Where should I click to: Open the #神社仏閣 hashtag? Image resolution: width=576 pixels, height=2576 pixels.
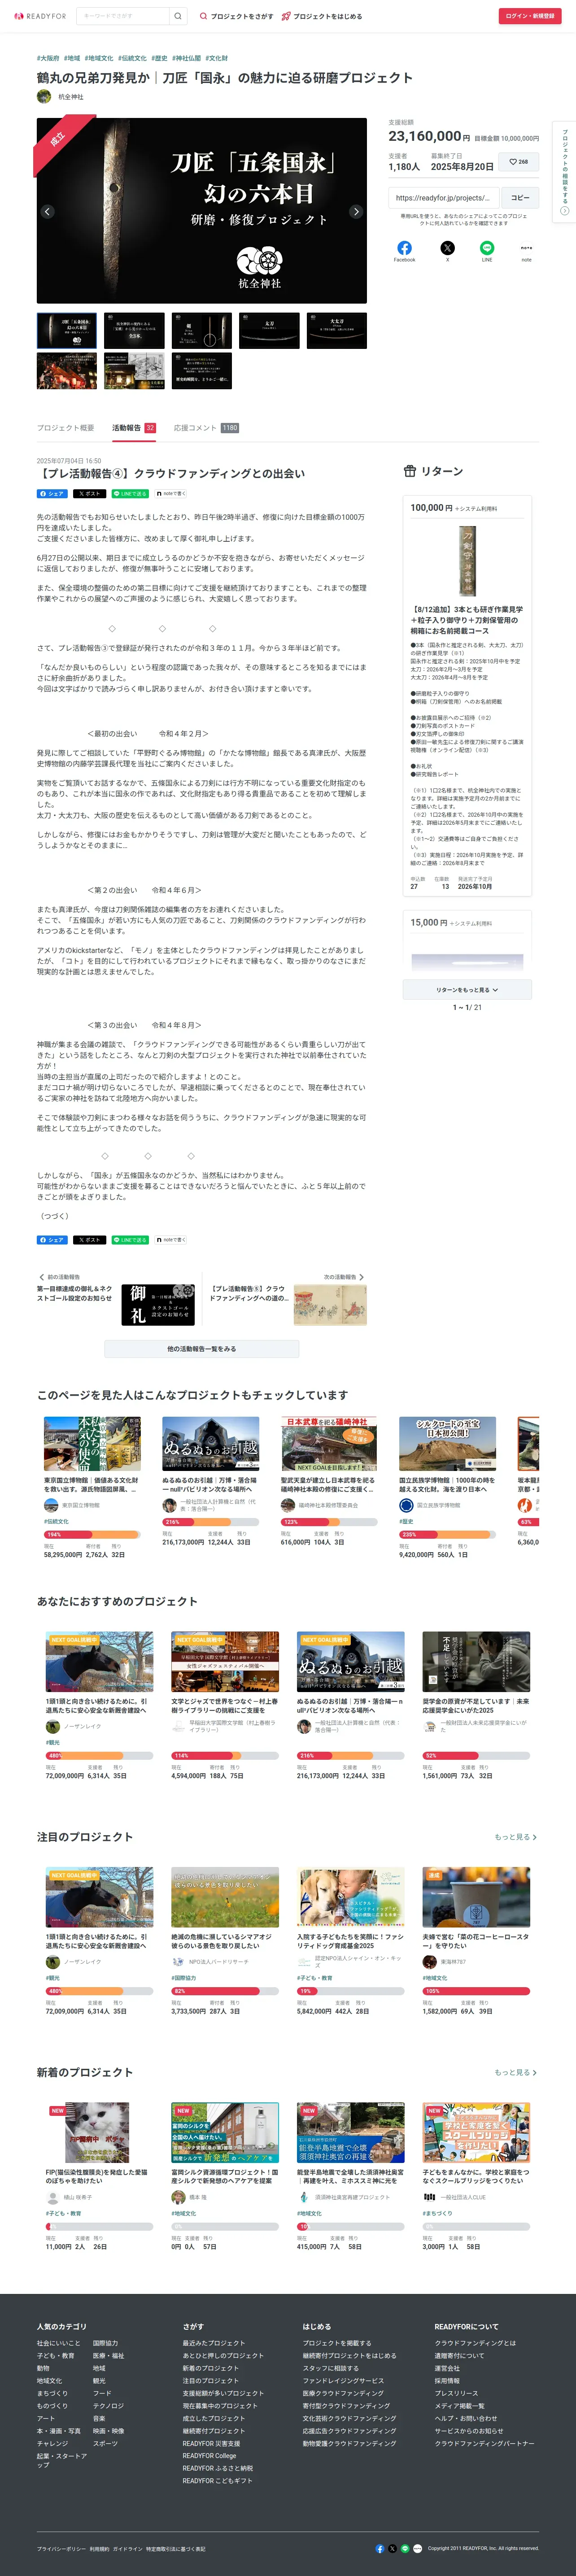(x=186, y=58)
